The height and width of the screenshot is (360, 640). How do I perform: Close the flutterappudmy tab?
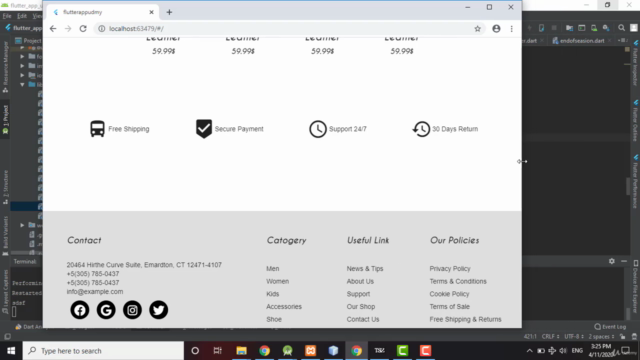(x=151, y=12)
